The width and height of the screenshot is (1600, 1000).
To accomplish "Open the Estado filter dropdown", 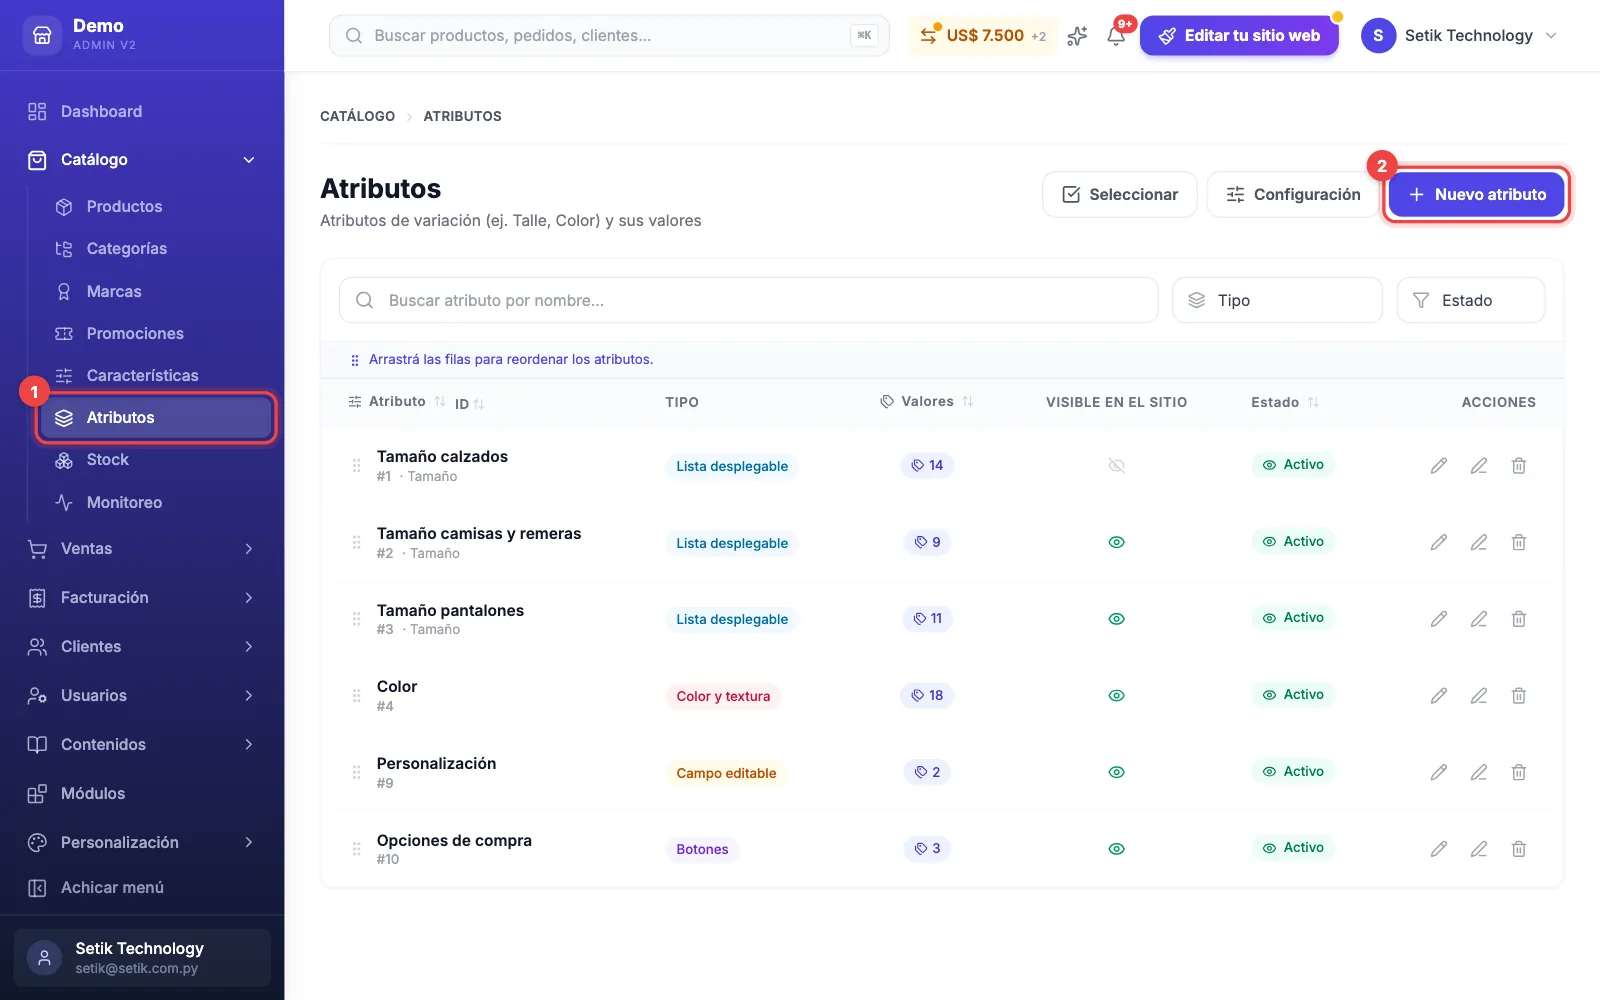I will pyautogui.click(x=1470, y=300).
